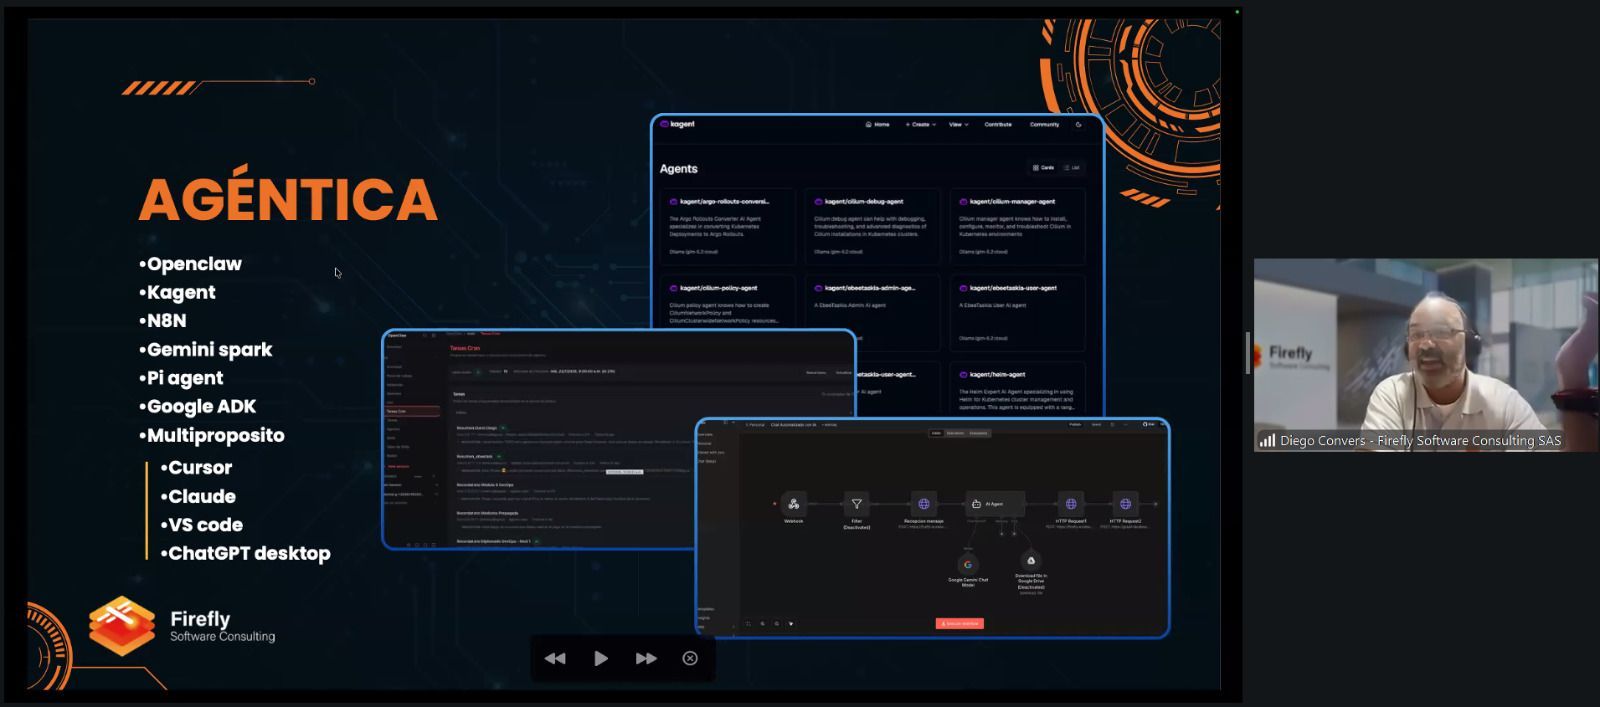Click the kagent logo in the kagent window
This screenshot has height=707, width=1600.
(x=678, y=124)
